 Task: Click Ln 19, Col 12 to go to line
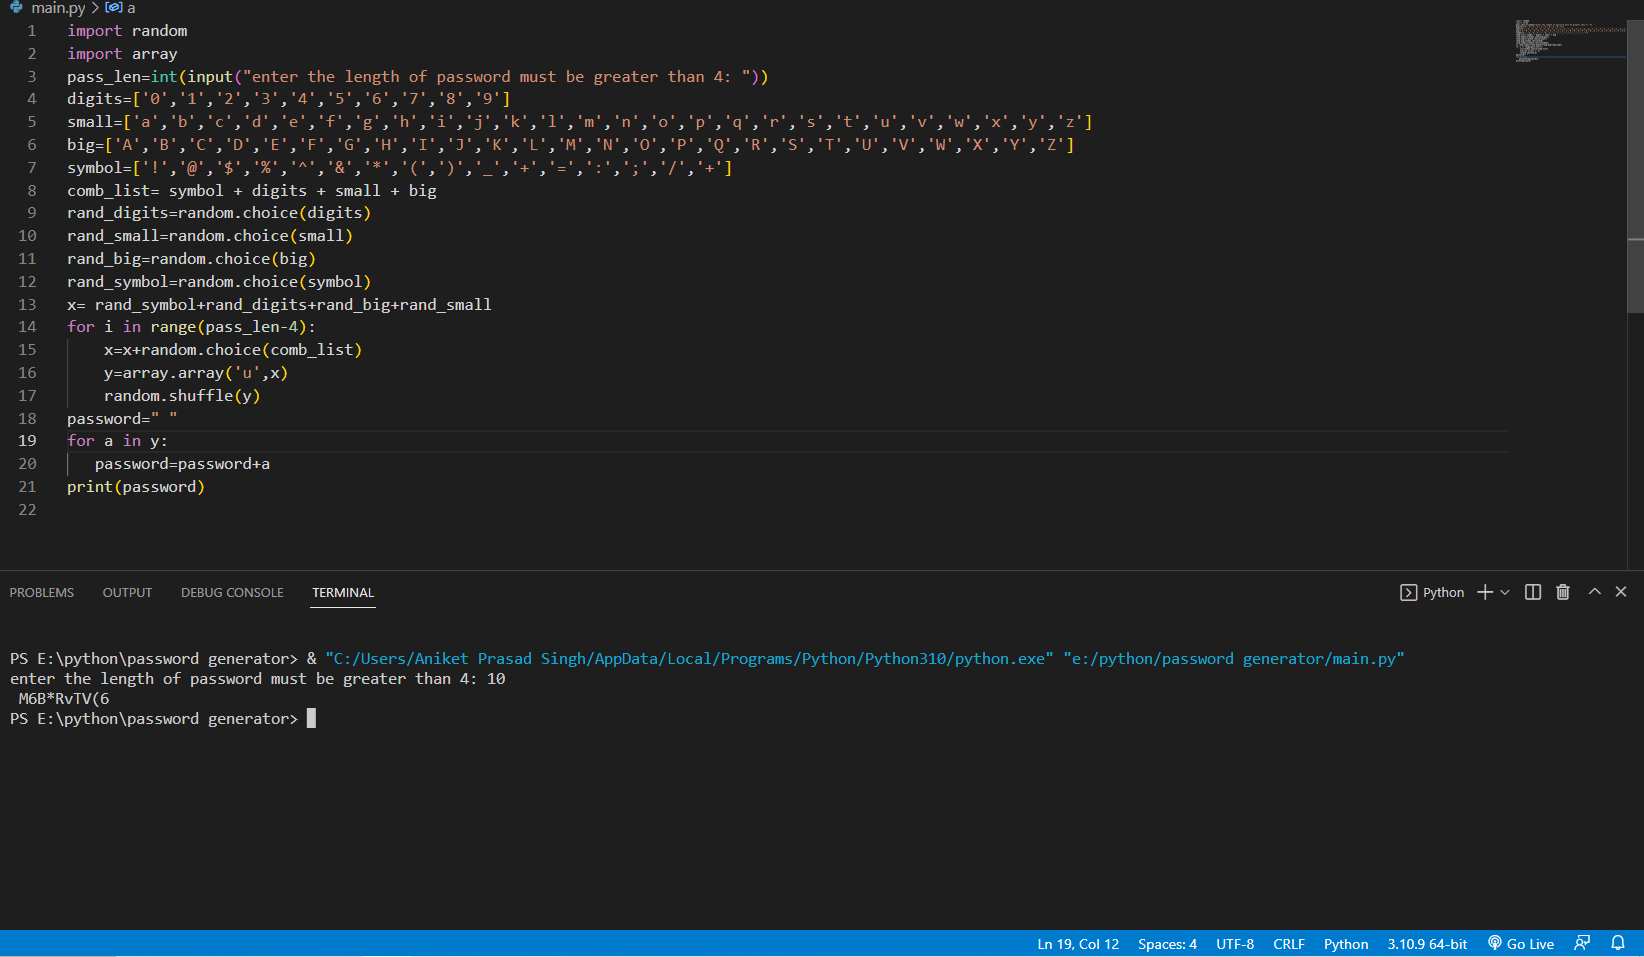(1078, 943)
